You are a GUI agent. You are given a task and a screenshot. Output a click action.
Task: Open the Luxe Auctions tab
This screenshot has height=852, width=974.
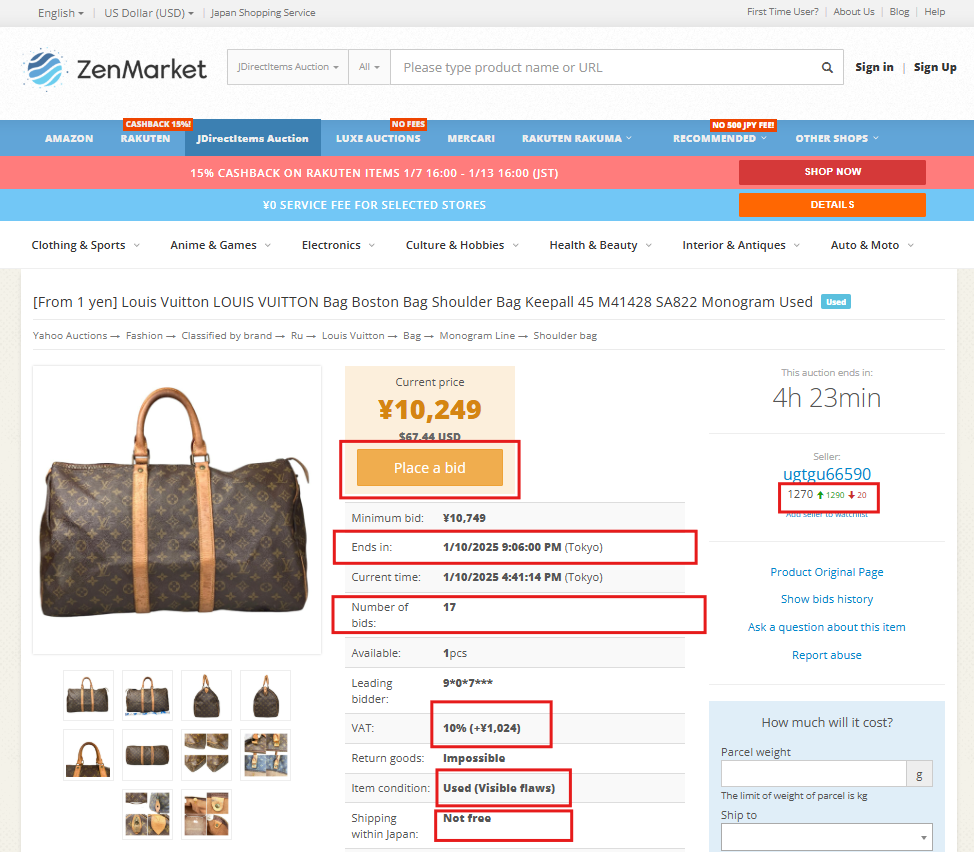[378, 138]
